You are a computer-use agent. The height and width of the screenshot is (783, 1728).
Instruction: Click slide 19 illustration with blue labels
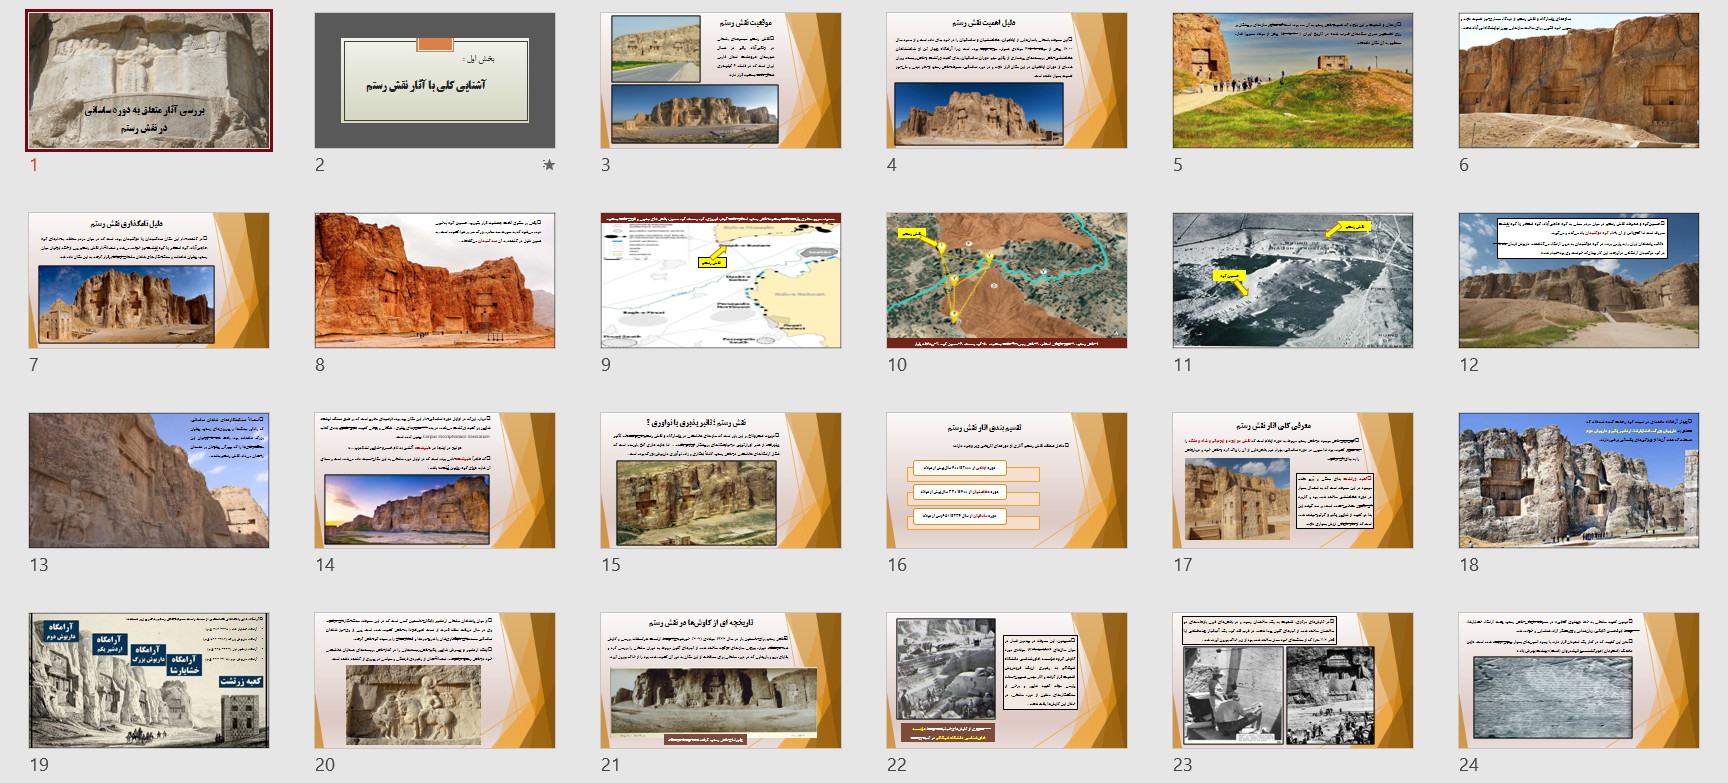coord(149,680)
